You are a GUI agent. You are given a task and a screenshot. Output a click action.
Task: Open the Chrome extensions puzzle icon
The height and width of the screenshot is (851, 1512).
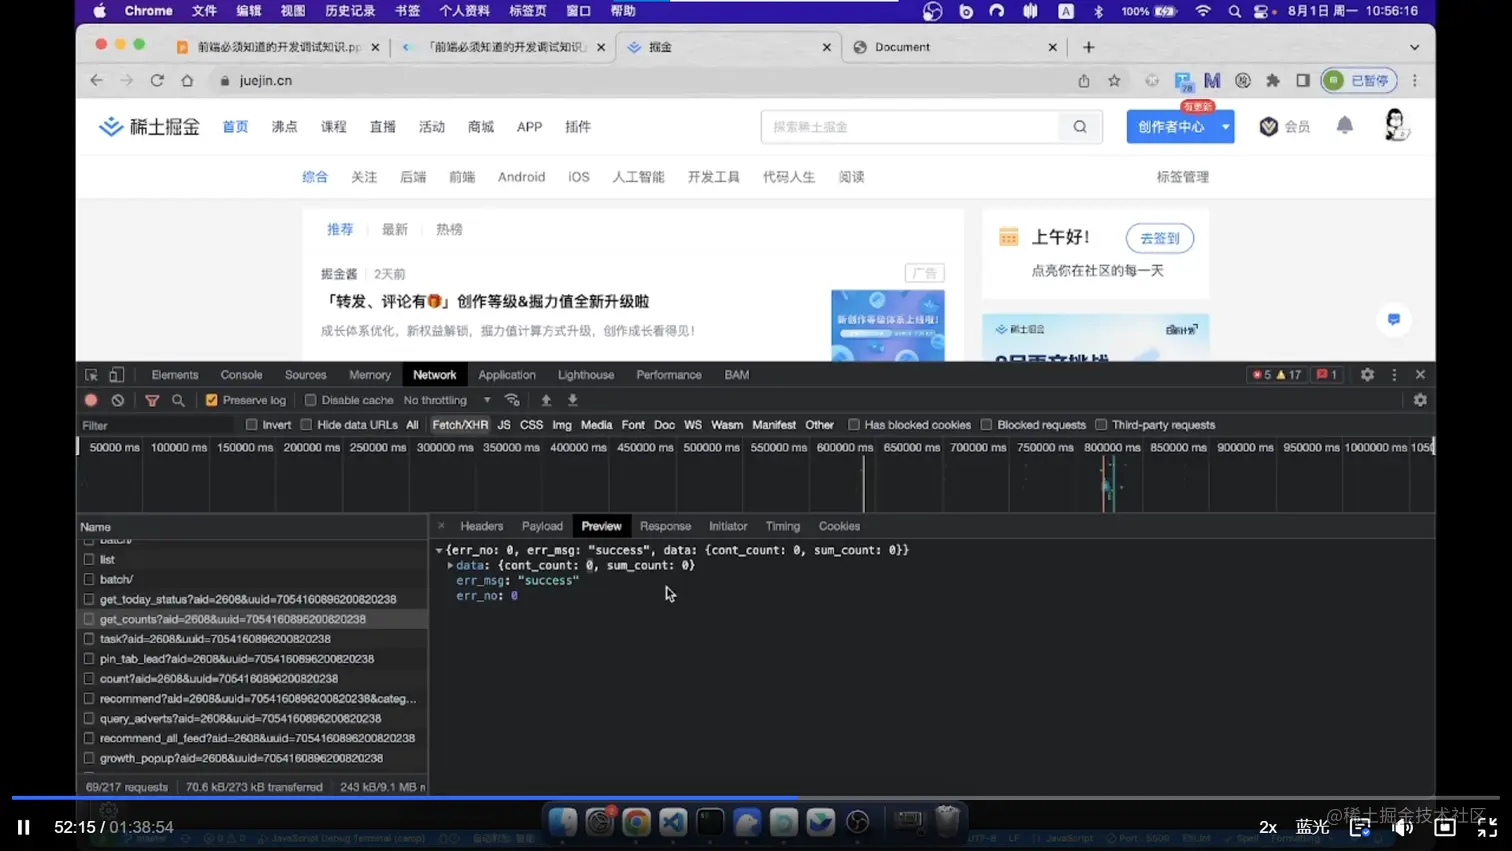click(1273, 81)
